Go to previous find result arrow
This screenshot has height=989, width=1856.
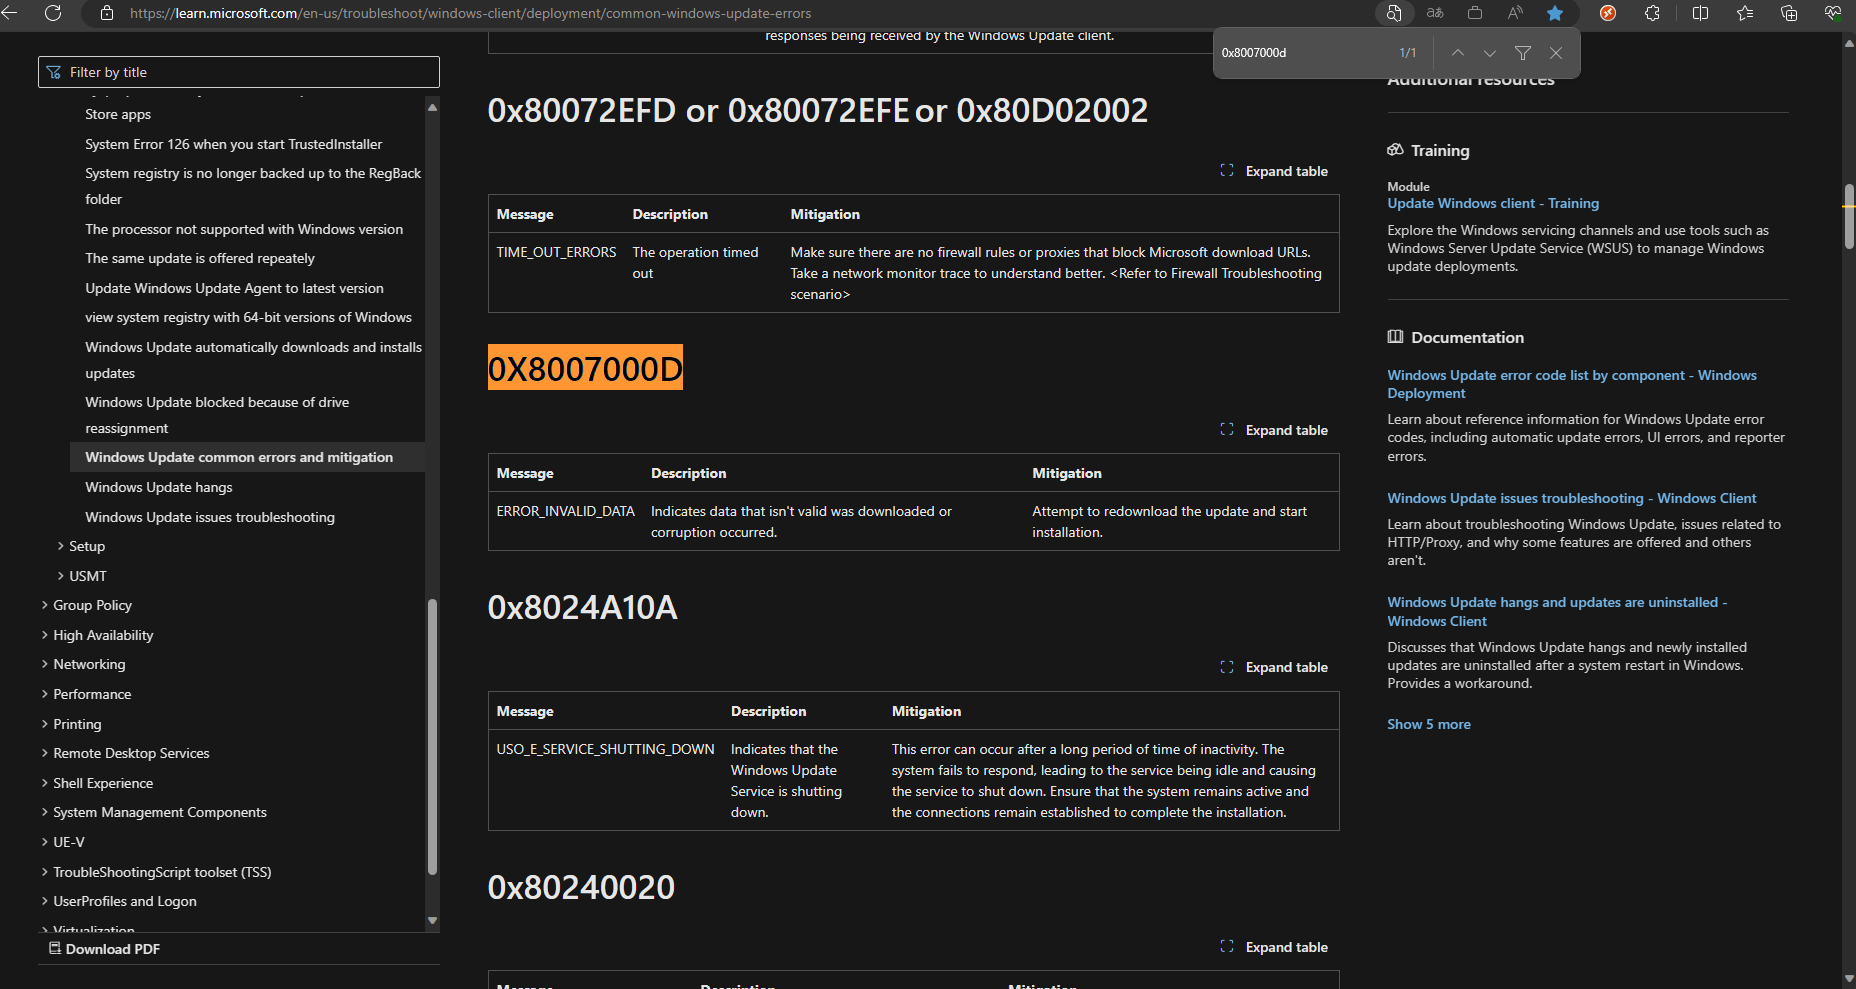click(x=1458, y=53)
